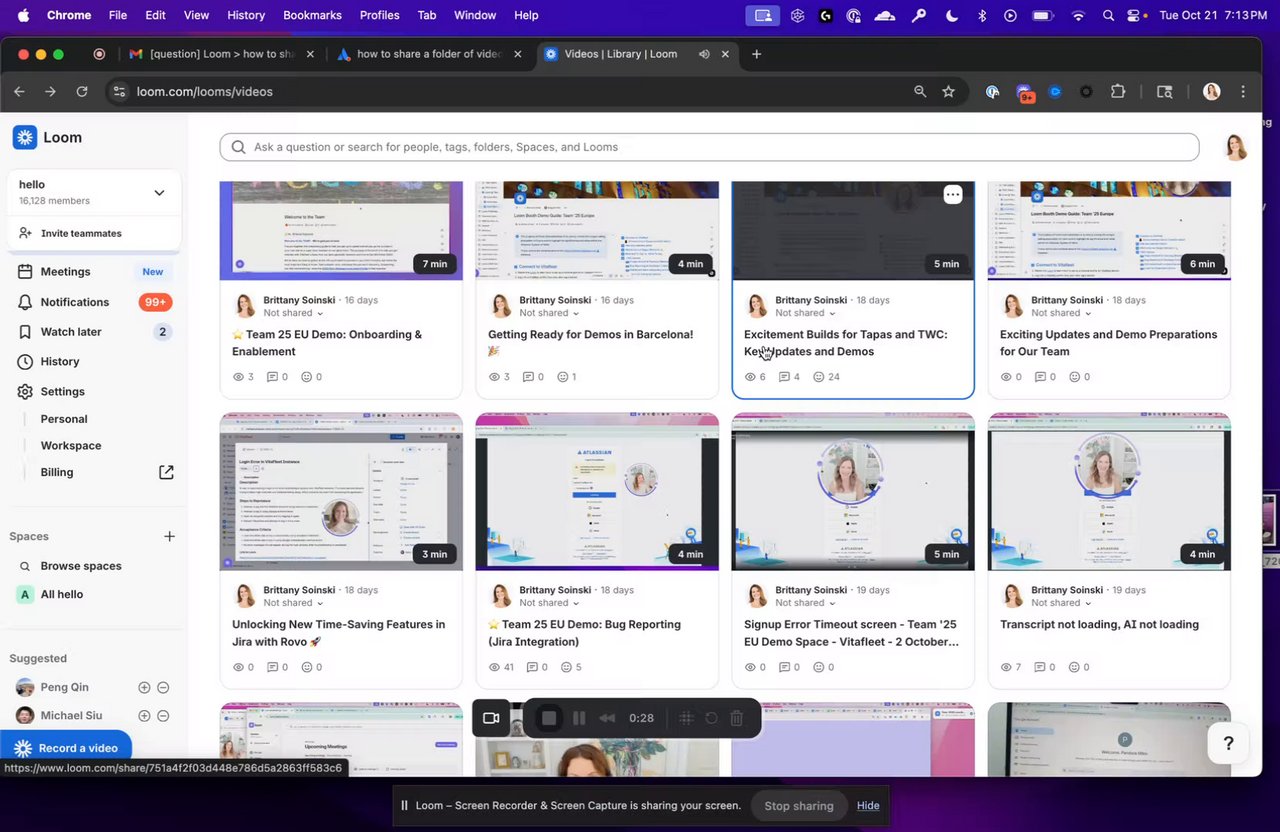1280x832 pixels.
Task: Select Personal settings
Action: (64, 419)
